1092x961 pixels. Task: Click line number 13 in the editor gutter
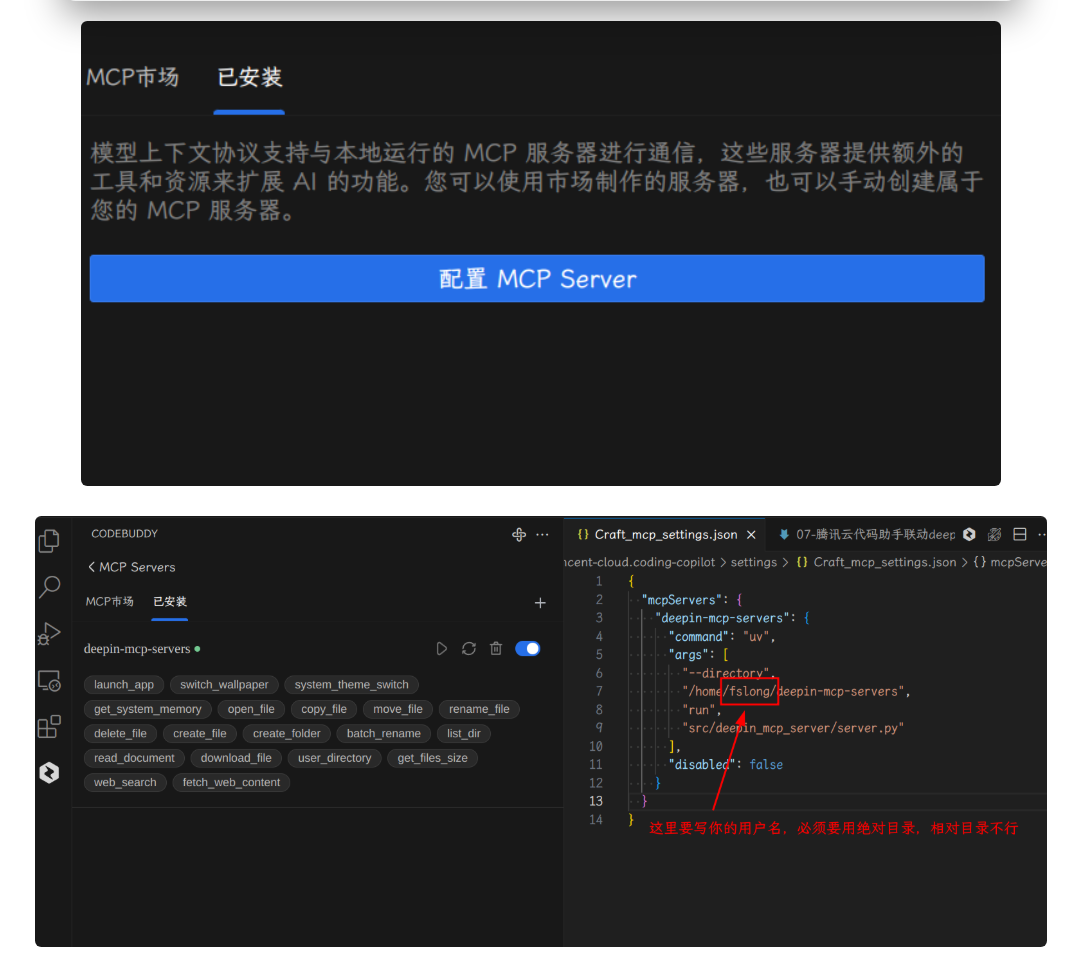tap(595, 802)
